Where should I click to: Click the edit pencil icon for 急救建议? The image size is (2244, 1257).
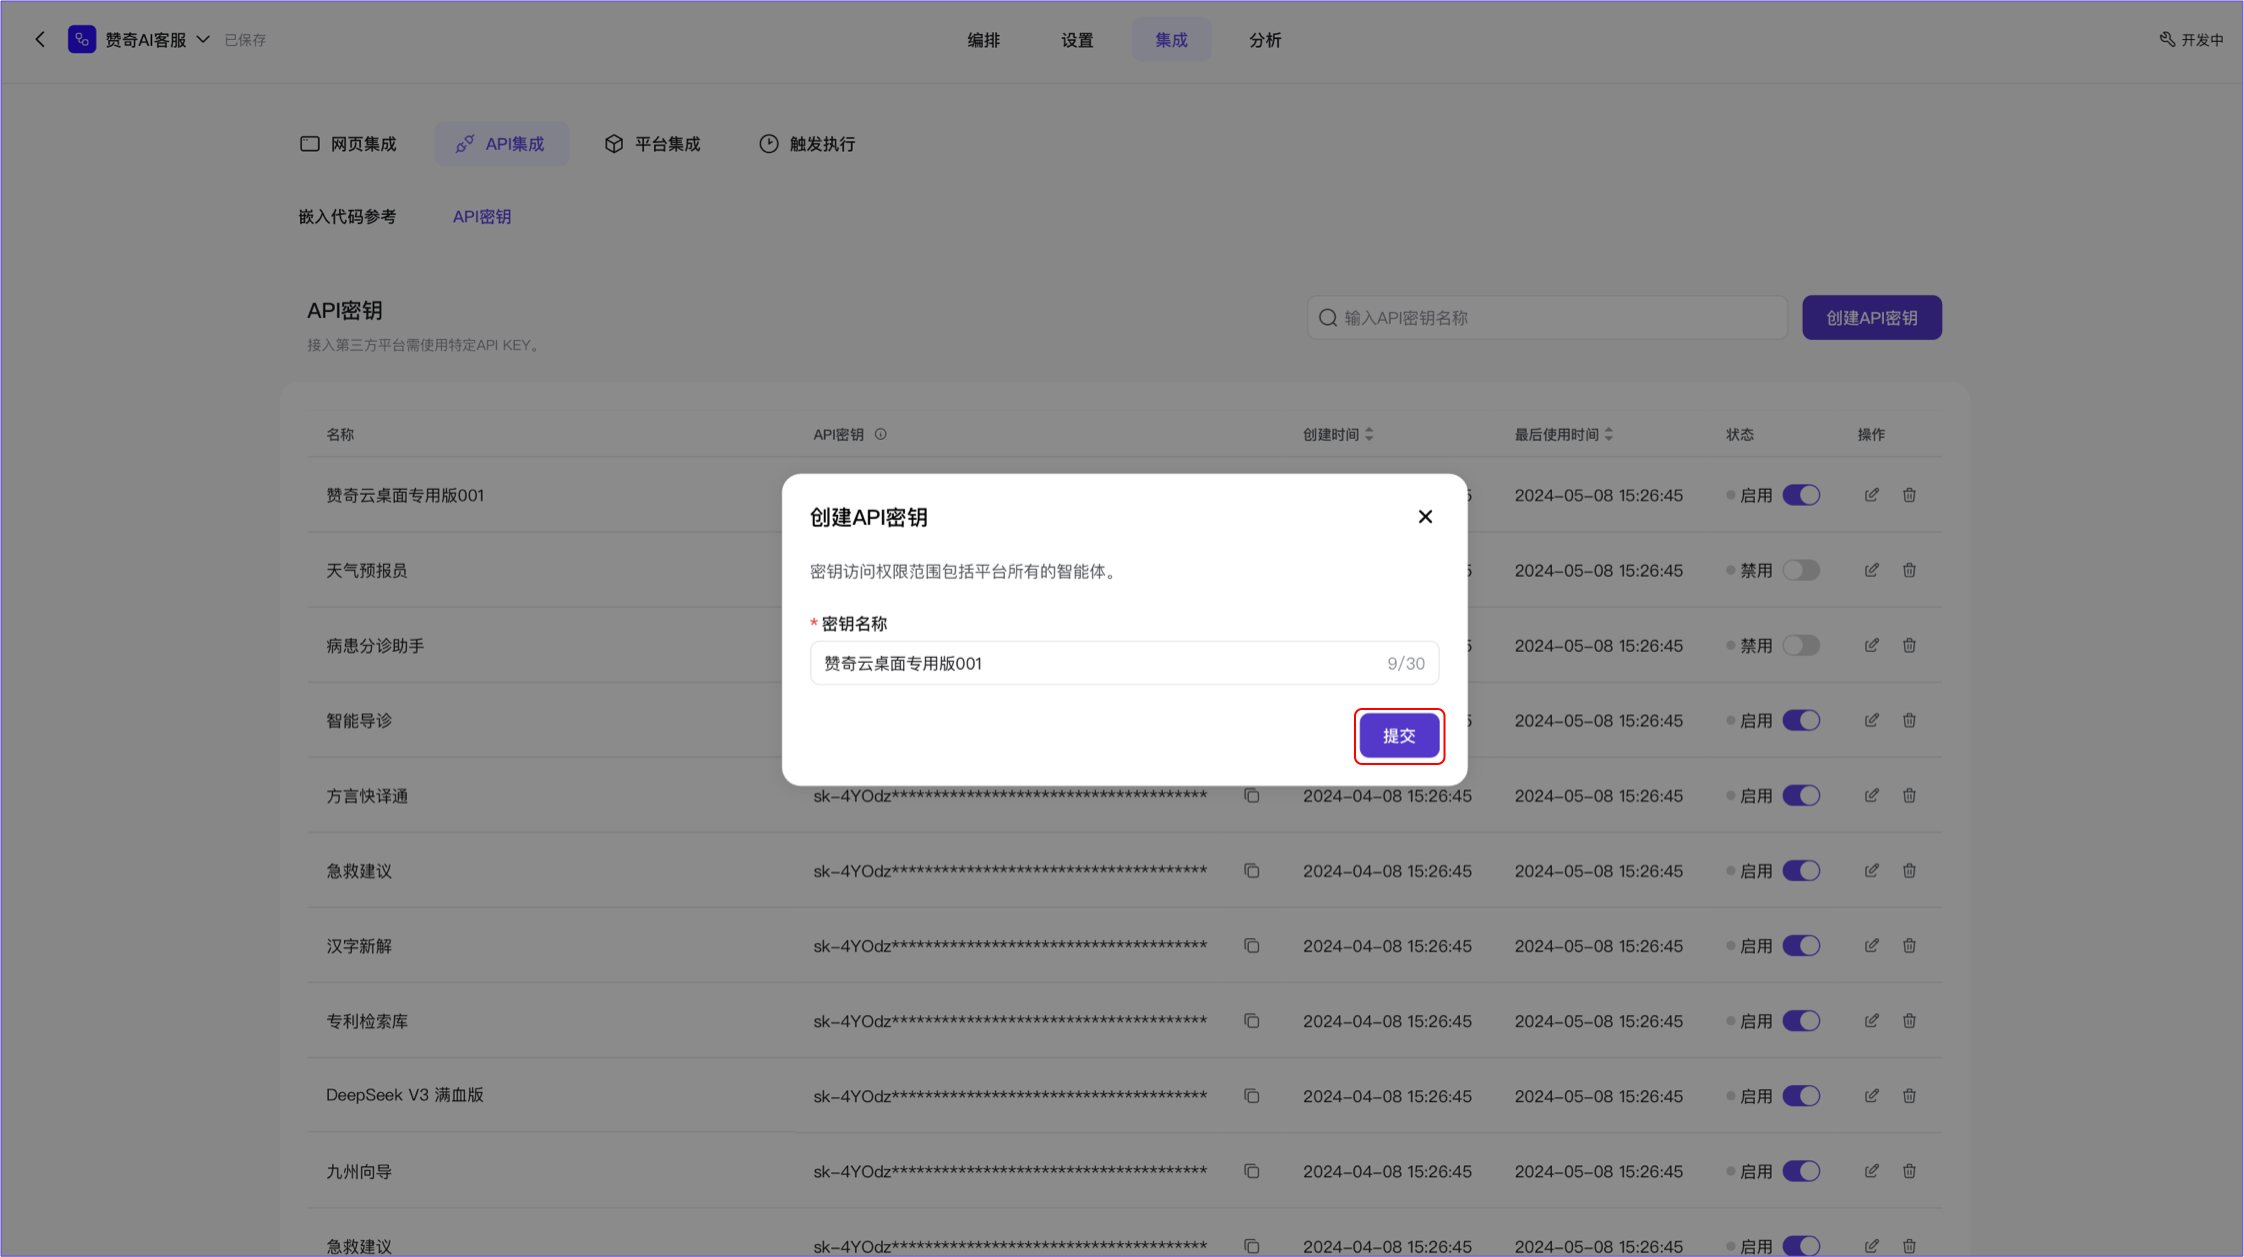tap(1871, 870)
